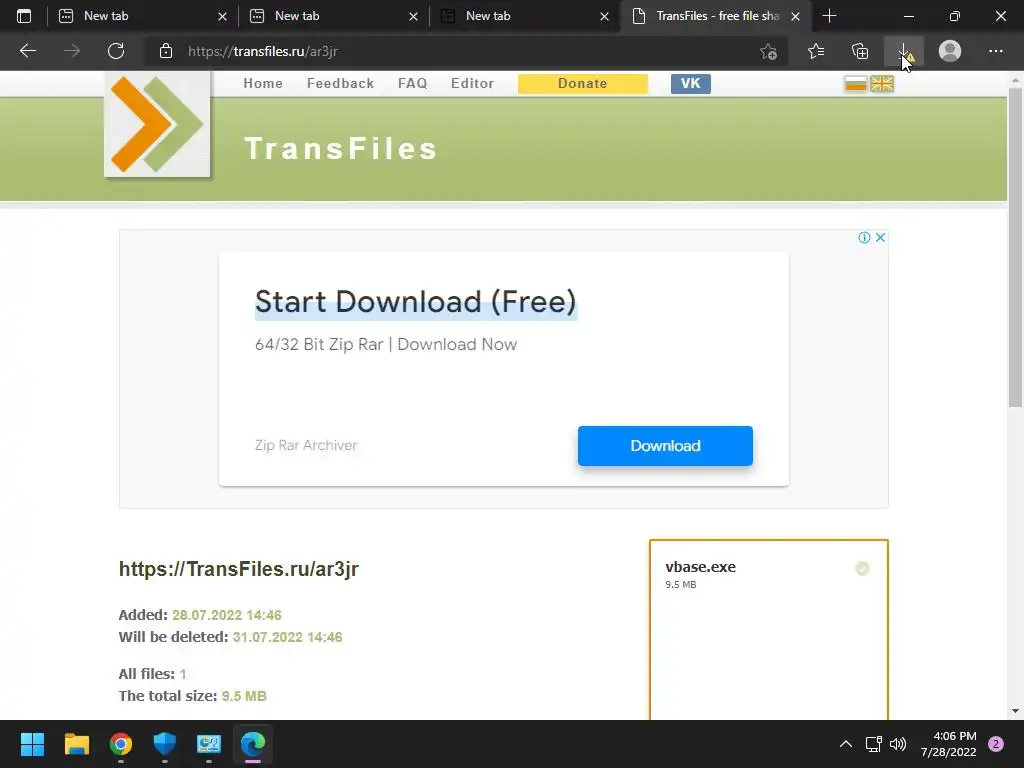Open volume control tray icon

click(898, 744)
